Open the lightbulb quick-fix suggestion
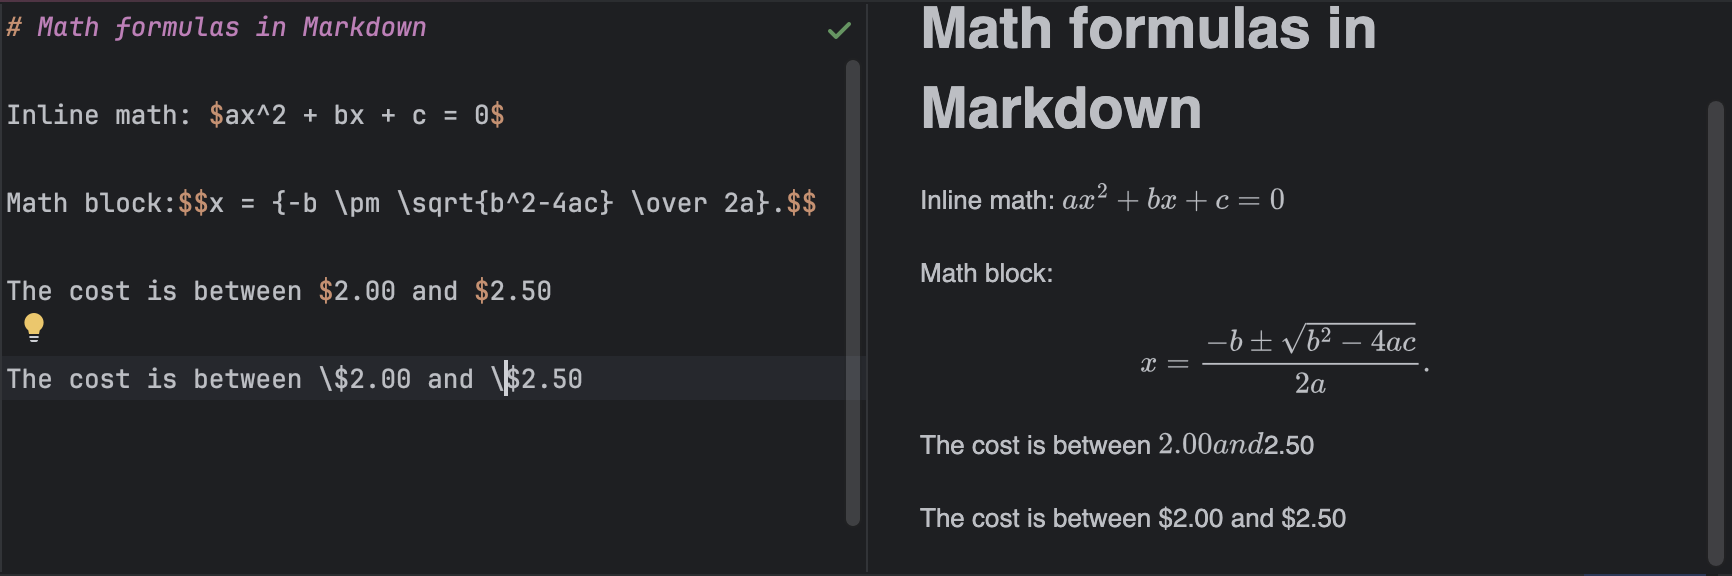 [x=35, y=328]
